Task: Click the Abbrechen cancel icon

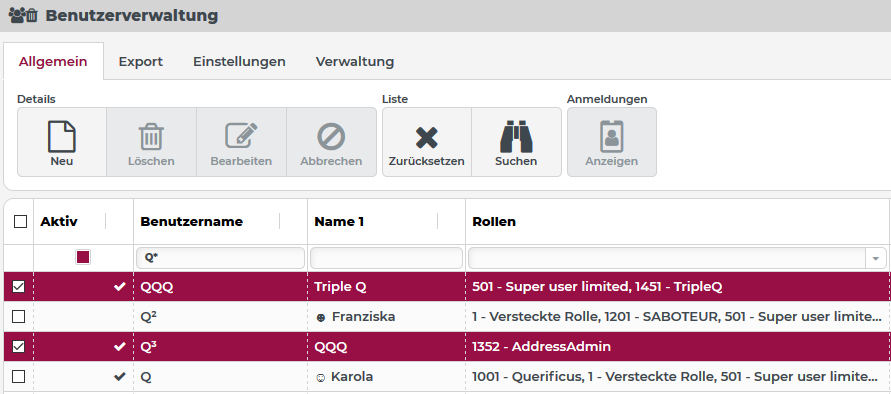Action: click(x=331, y=137)
